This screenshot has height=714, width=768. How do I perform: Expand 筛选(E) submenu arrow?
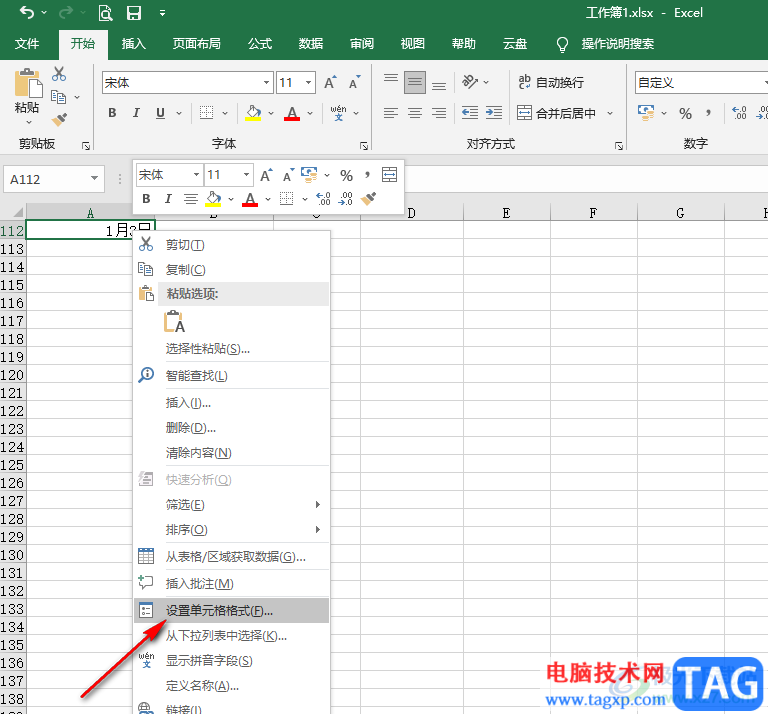coord(318,504)
